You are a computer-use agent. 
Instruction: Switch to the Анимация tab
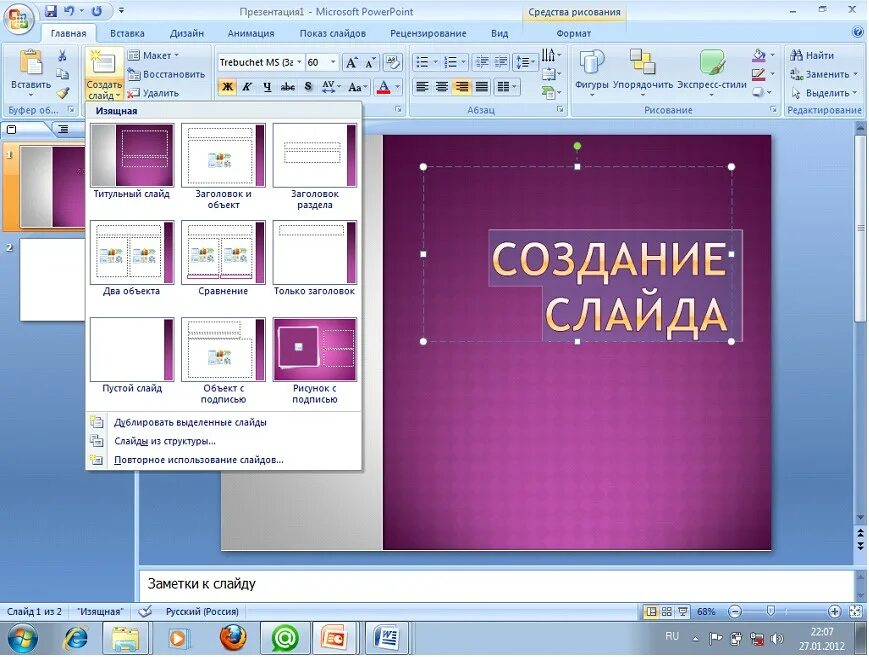251,33
